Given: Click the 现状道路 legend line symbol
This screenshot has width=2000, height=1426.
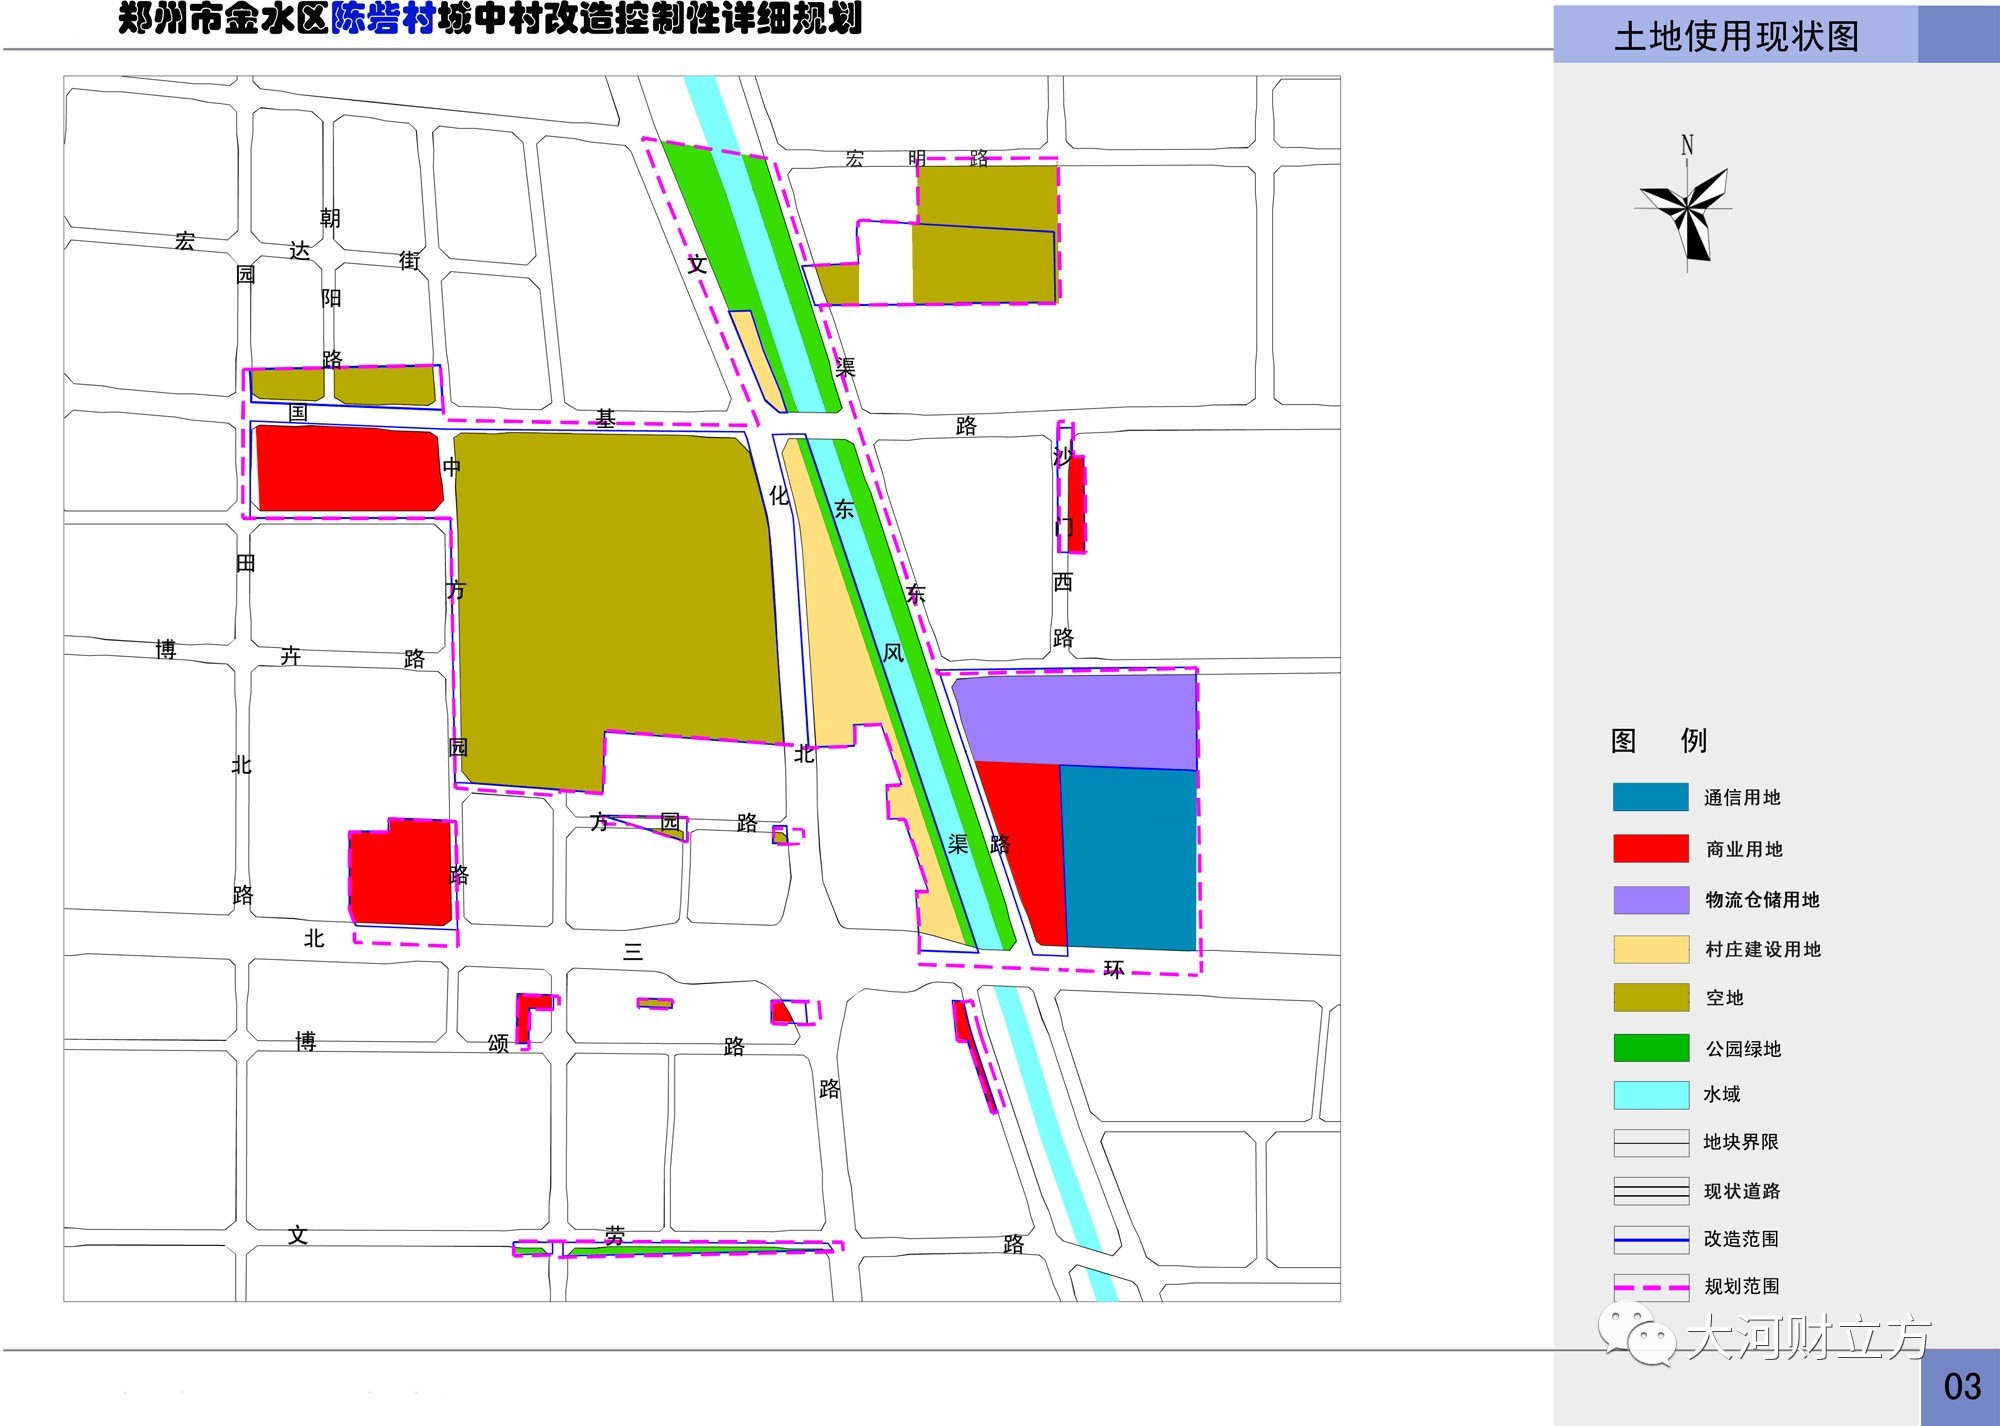Looking at the screenshot, I should 1650,1190.
